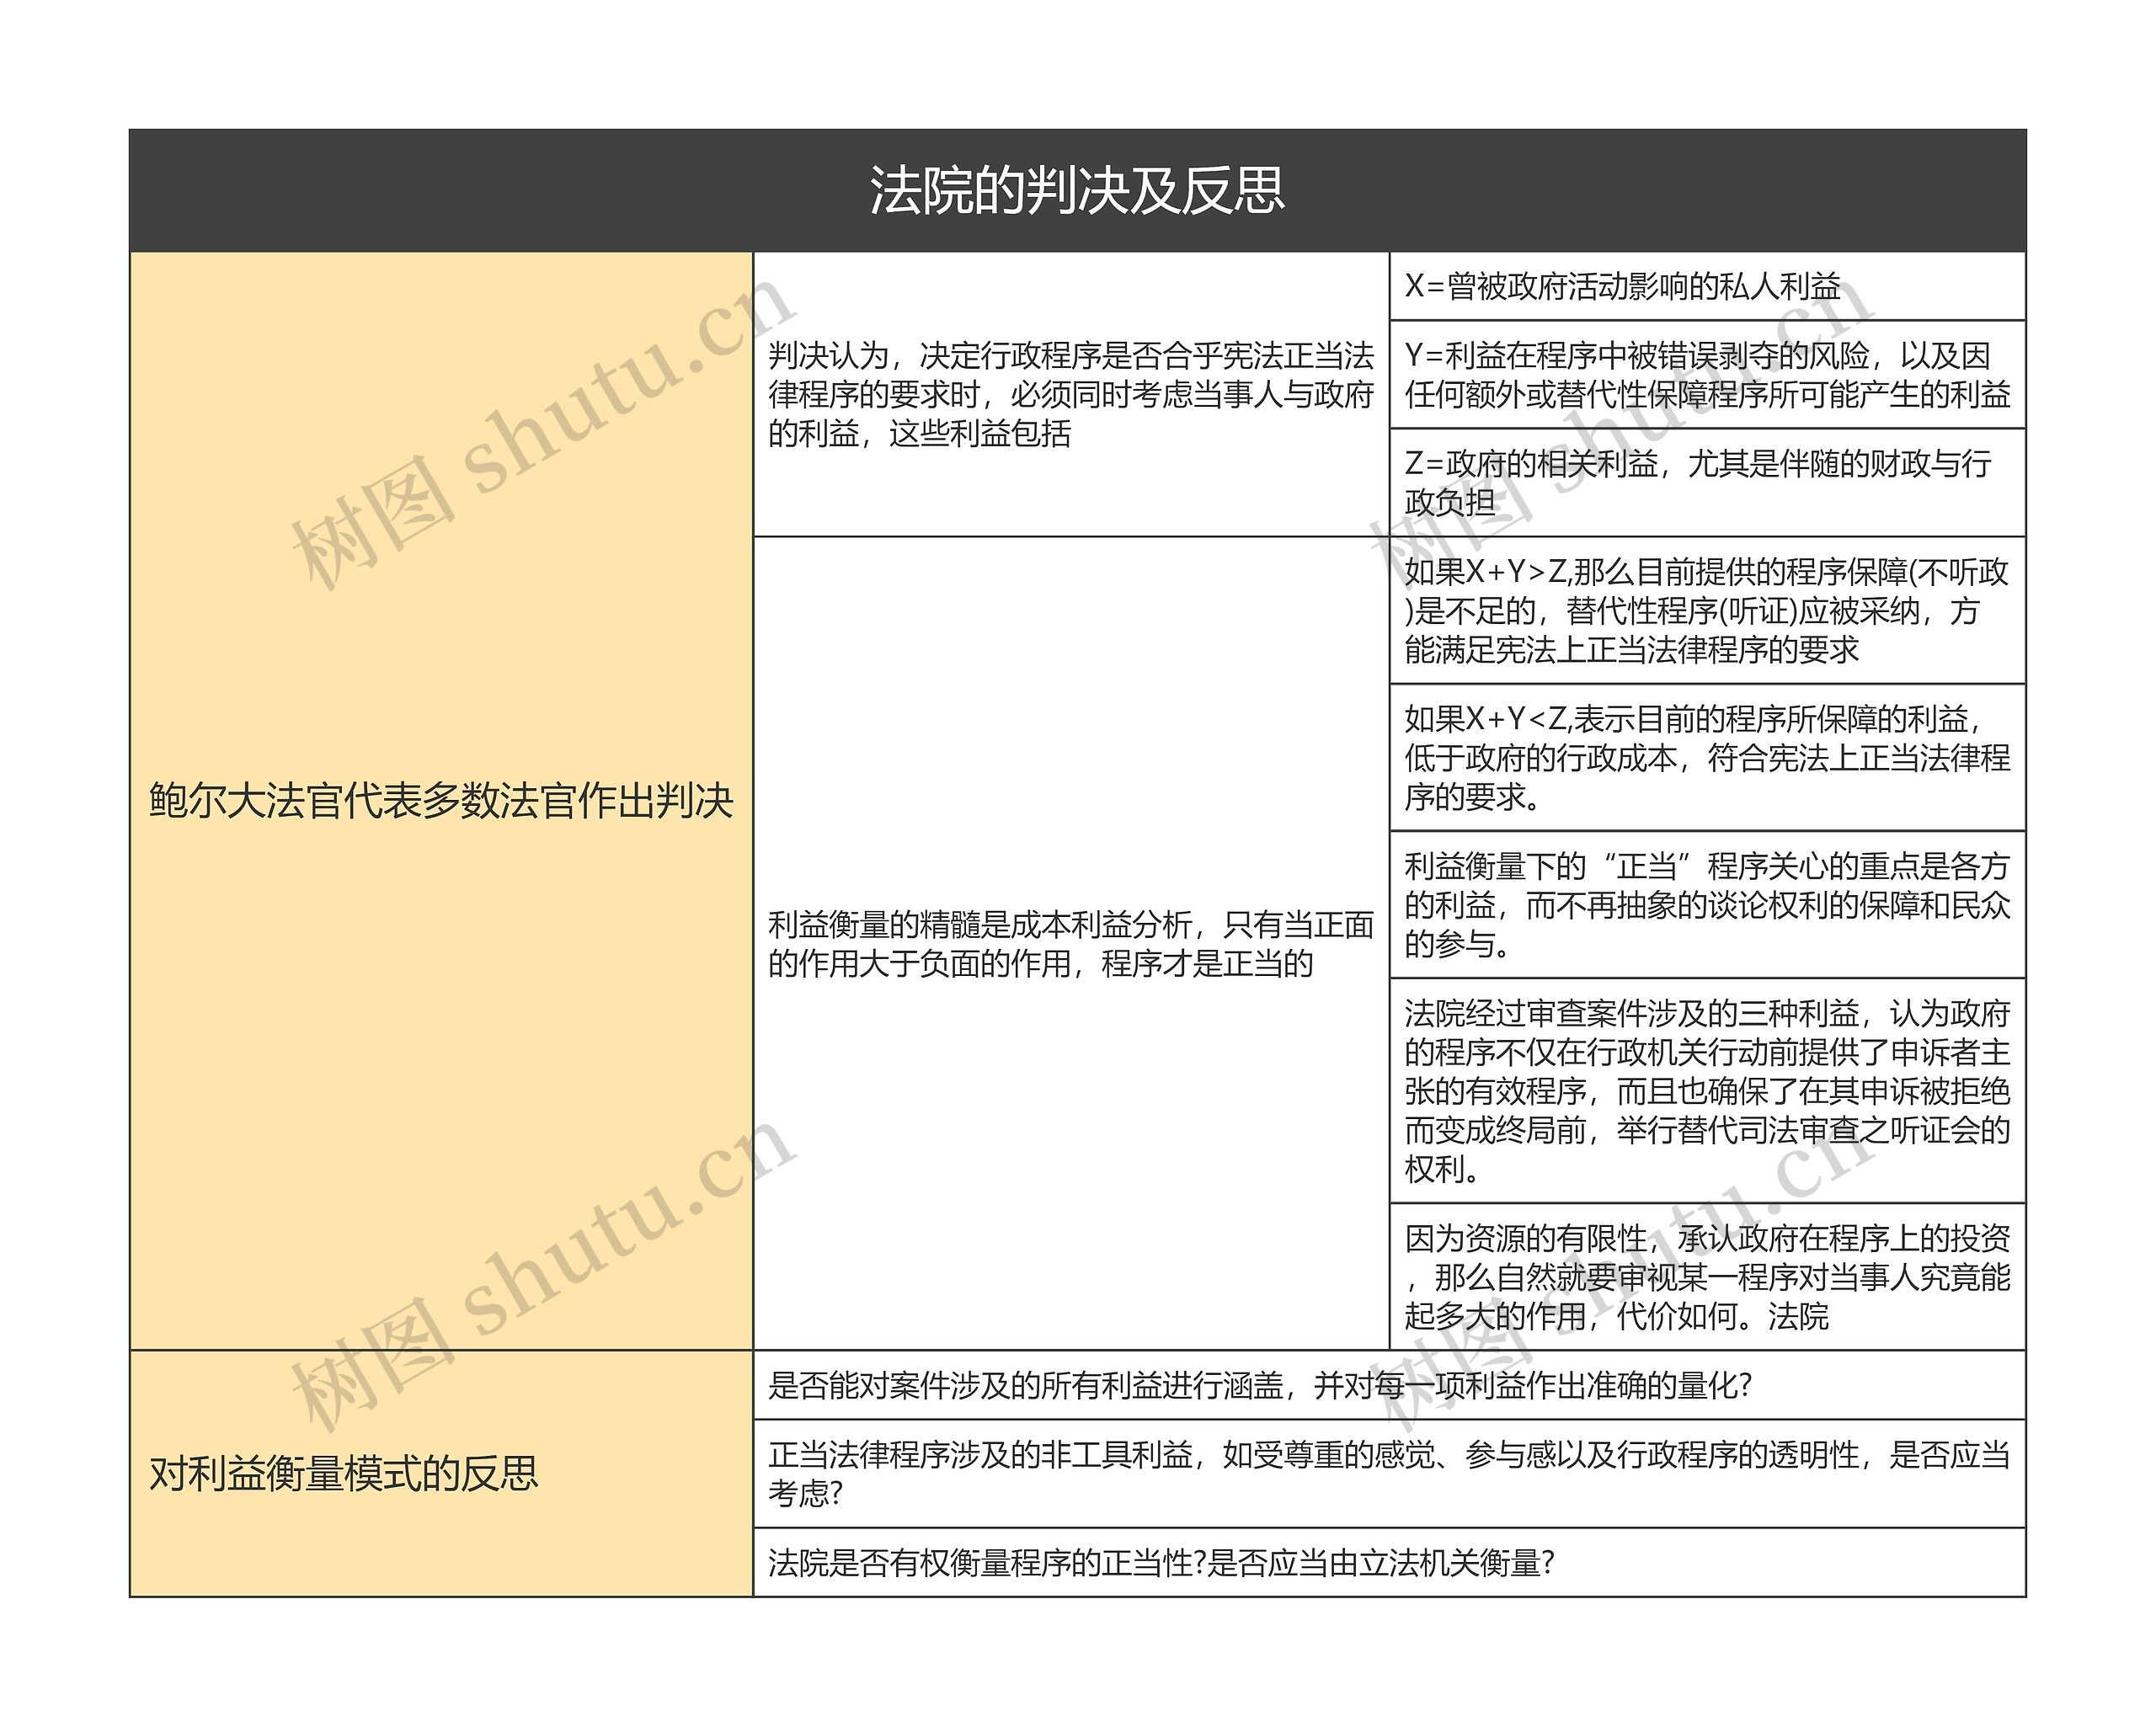Click the cell starting Y=利益在程序中被错误剥夺

click(x=1707, y=375)
